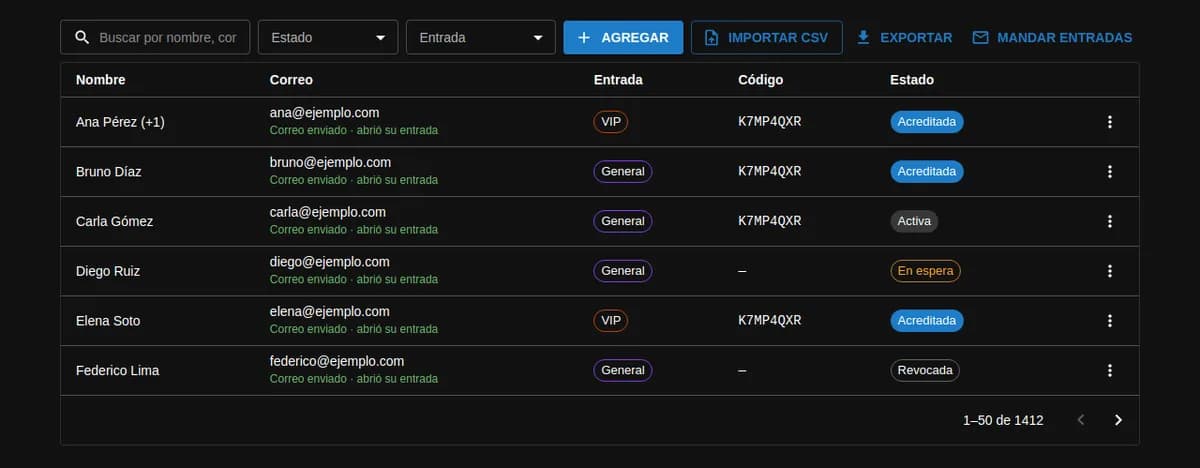Click the VIP chip for Ana Pérez
The image size is (1200, 468).
(611, 122)
